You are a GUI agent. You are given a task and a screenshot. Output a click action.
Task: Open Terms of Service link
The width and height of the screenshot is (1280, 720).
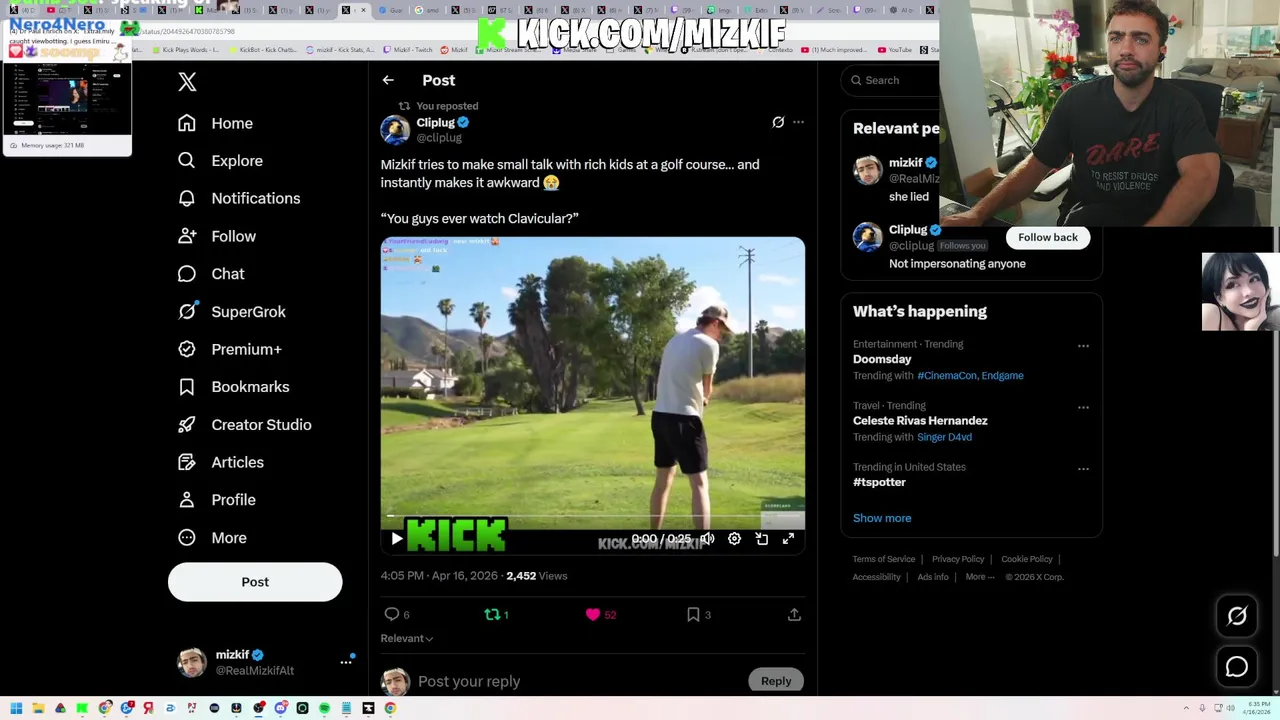pyautogui.click(x=884, y=559)
